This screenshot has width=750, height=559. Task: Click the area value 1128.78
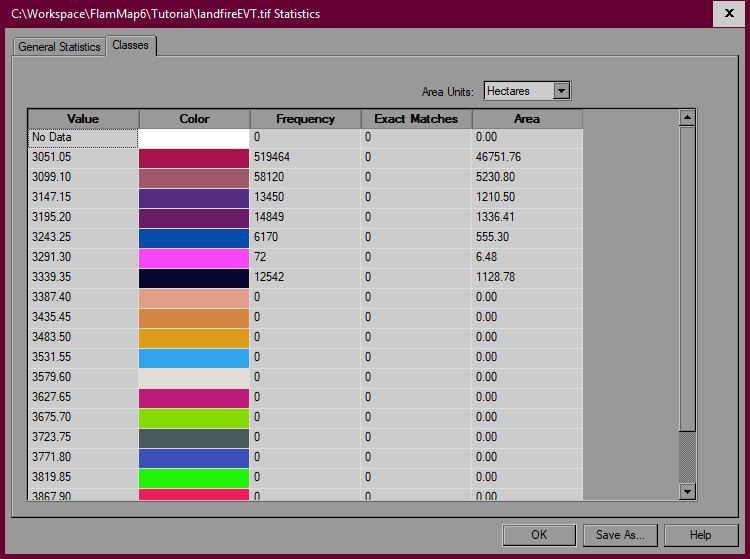point(496,277)
